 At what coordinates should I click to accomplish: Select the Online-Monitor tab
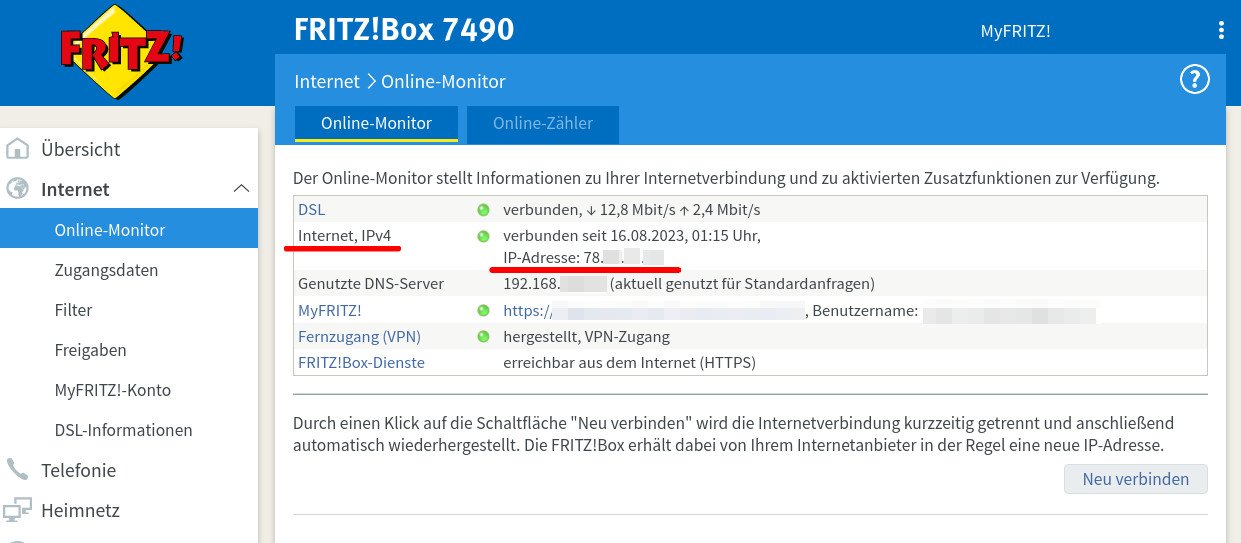[376, 124]
